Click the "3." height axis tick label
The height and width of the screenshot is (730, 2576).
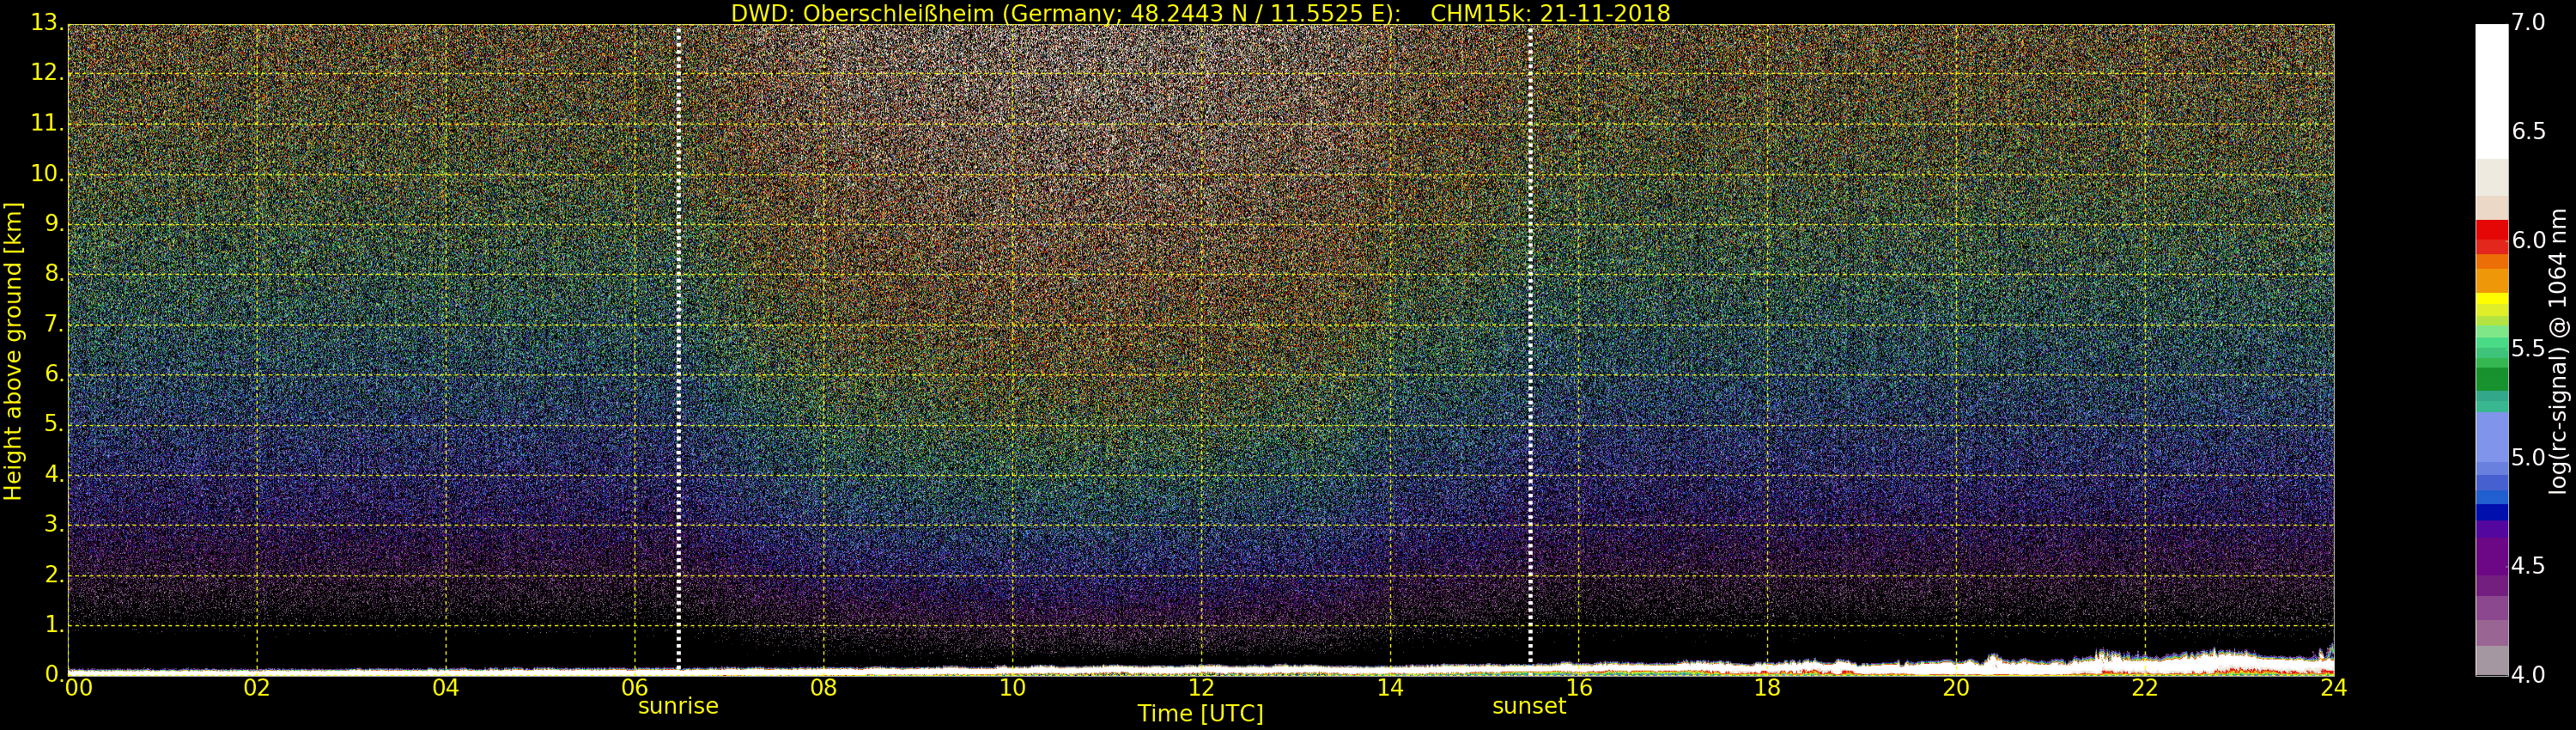[53, 524]
